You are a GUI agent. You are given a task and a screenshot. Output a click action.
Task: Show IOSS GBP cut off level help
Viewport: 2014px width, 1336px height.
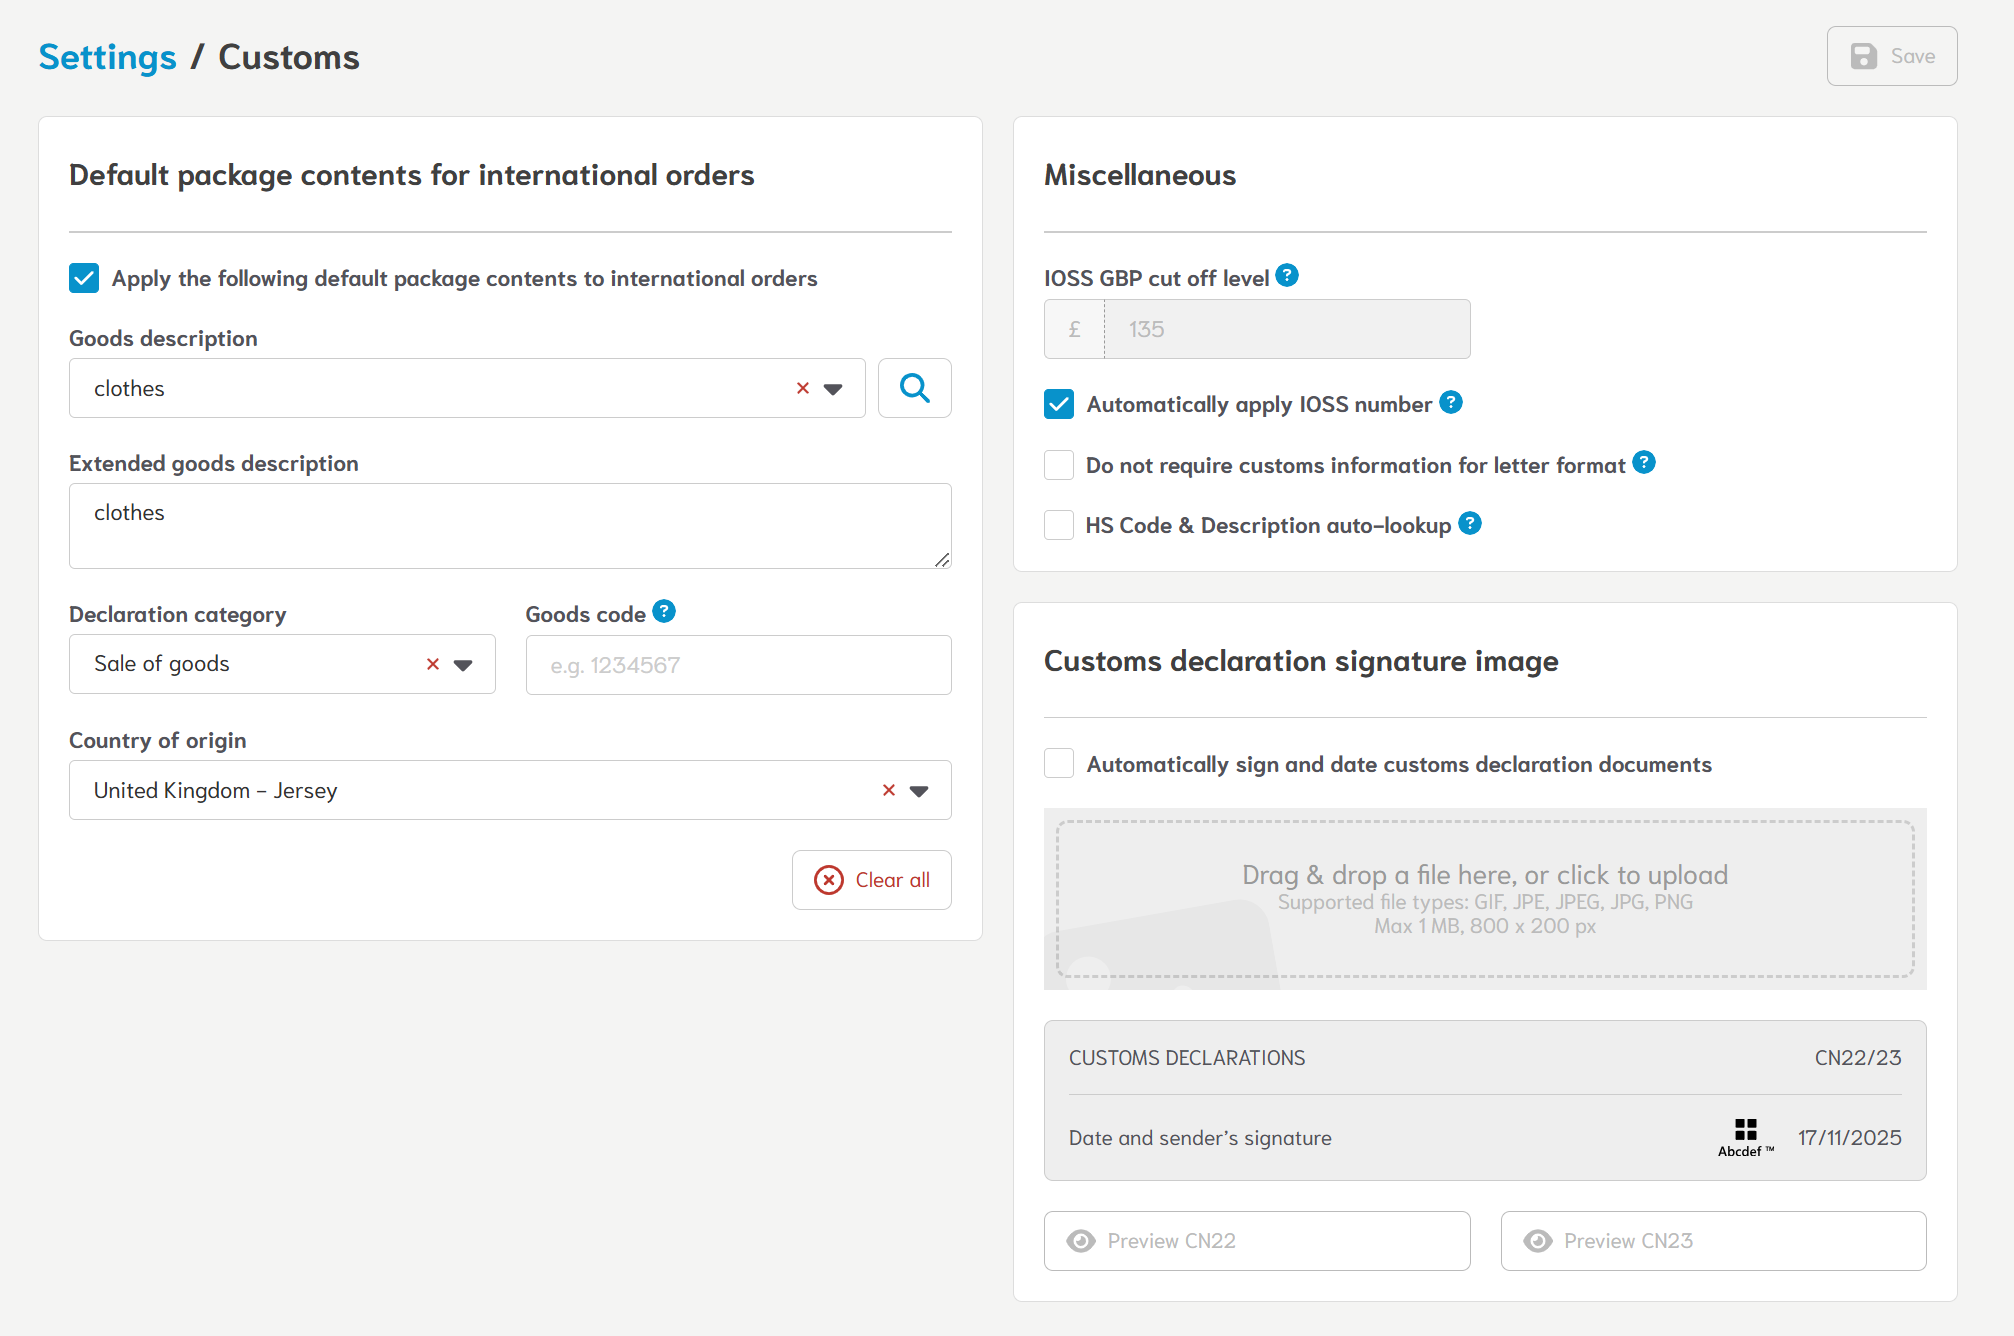pos(1287,275)
